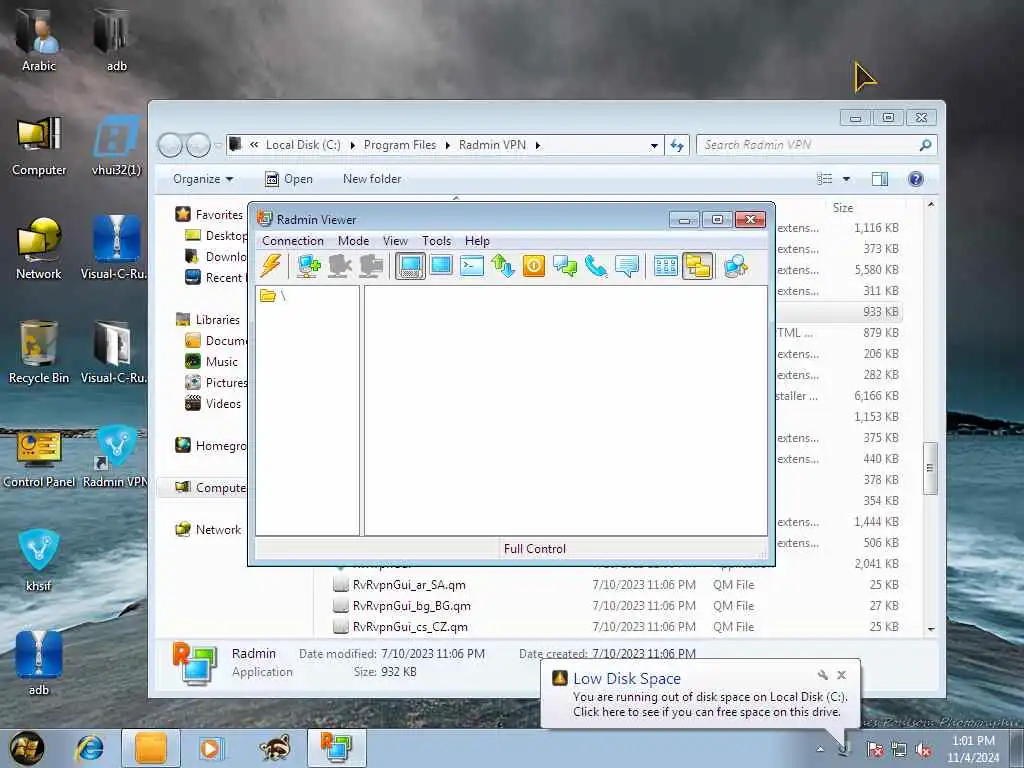
Task: Expand arrow after Program Files breadcrumb
Action: pos(448,145)
